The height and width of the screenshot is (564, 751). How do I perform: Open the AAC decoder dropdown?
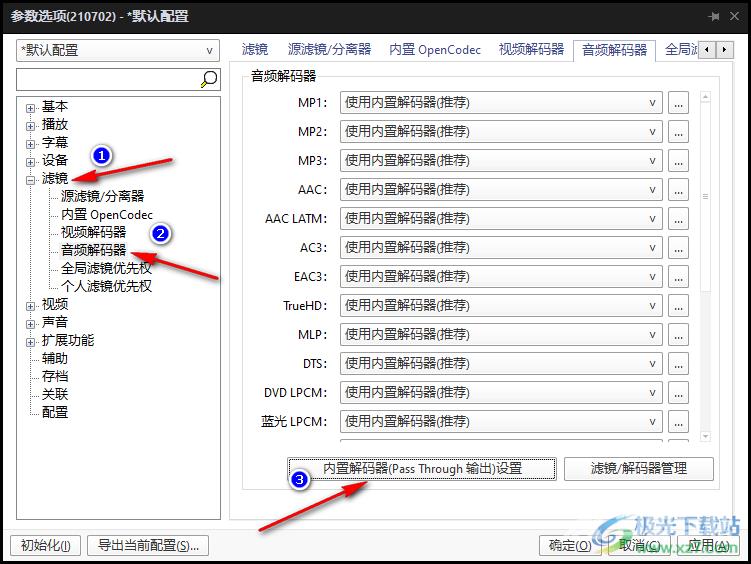click(501, 190)
